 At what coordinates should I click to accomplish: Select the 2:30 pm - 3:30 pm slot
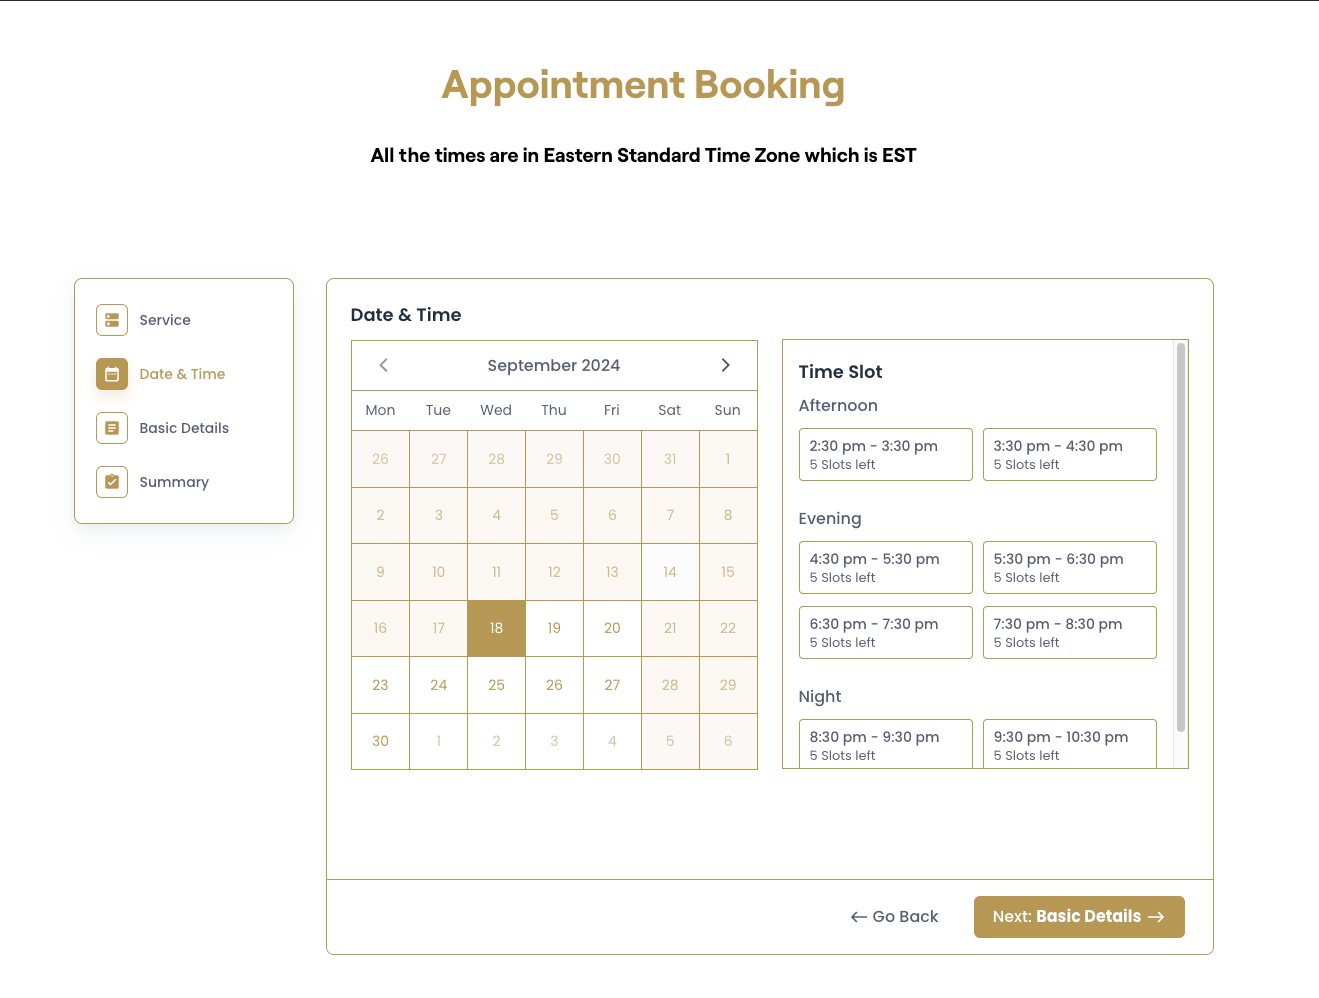(x=885, y=454)
